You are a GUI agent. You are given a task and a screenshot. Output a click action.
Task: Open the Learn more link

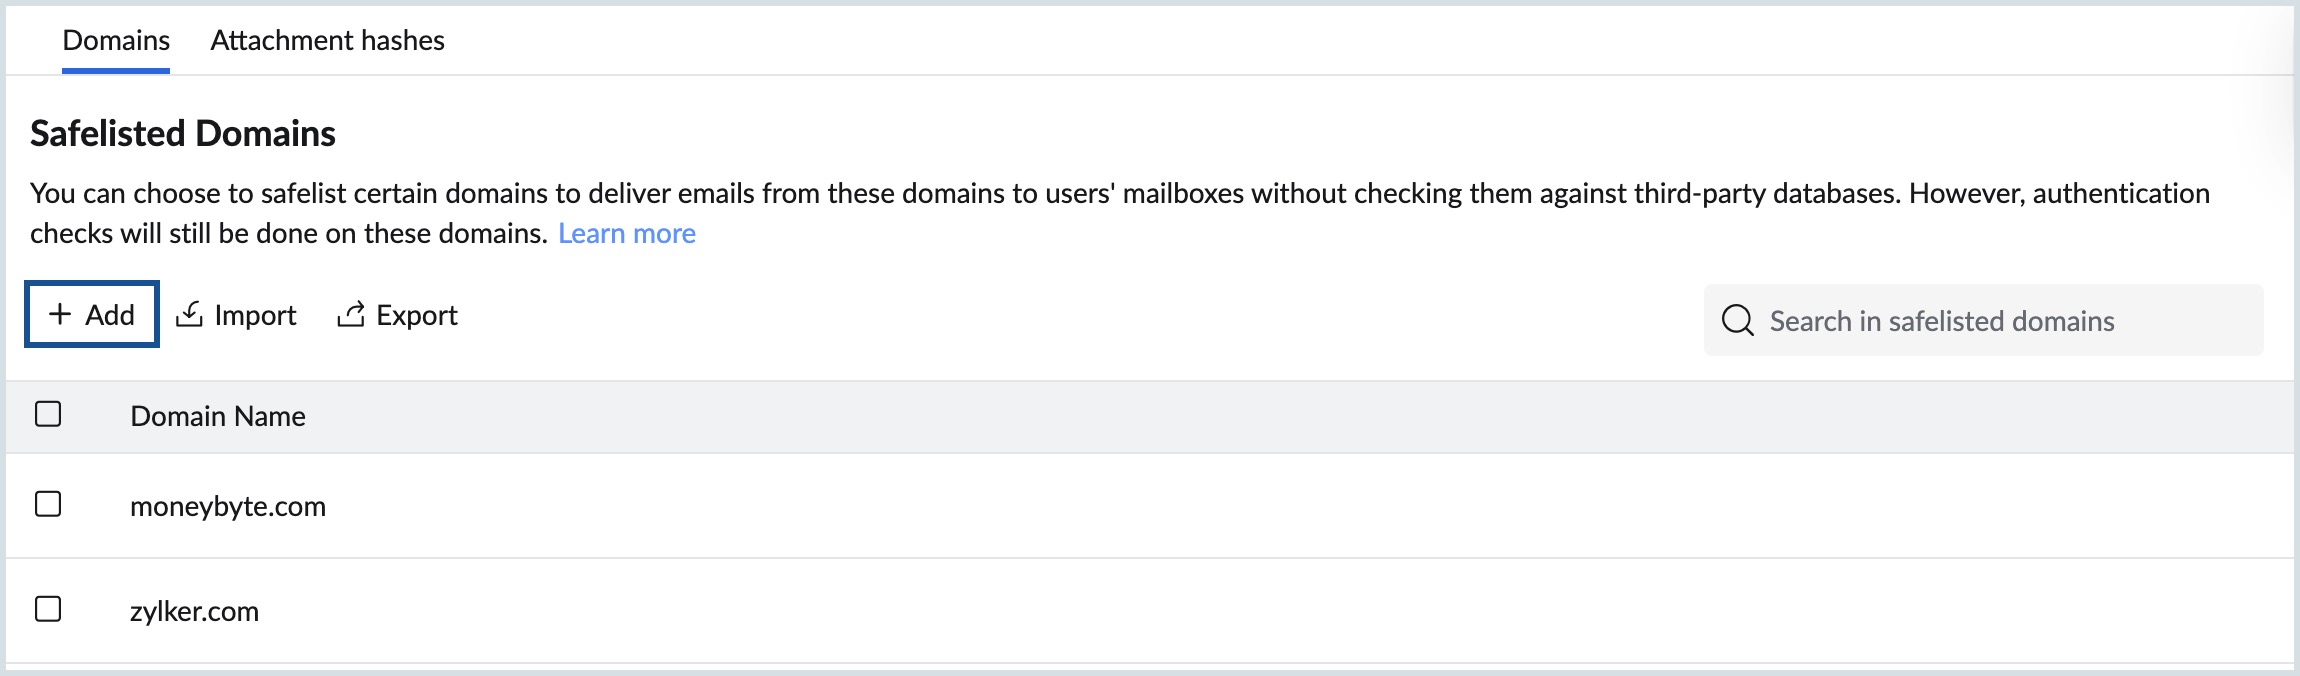(x=627, y=232)
